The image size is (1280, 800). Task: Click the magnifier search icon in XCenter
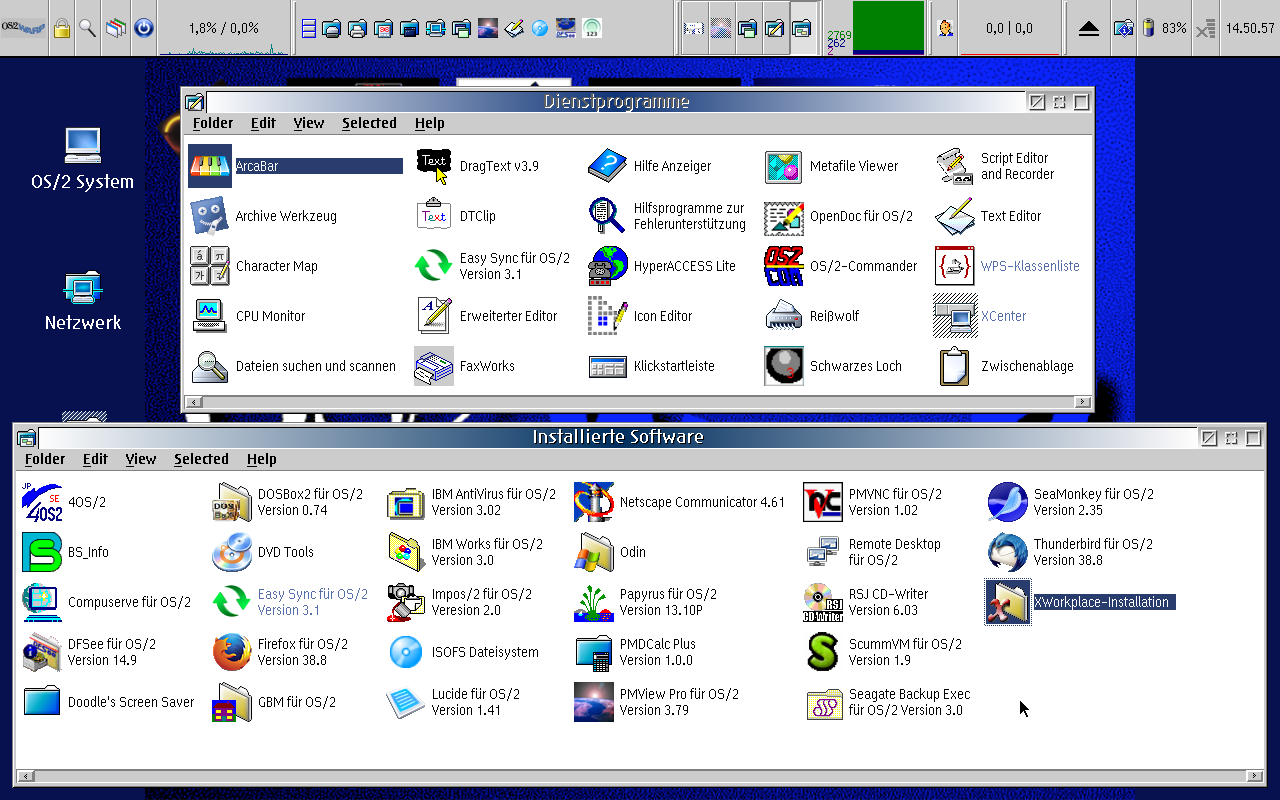point(88,28)
